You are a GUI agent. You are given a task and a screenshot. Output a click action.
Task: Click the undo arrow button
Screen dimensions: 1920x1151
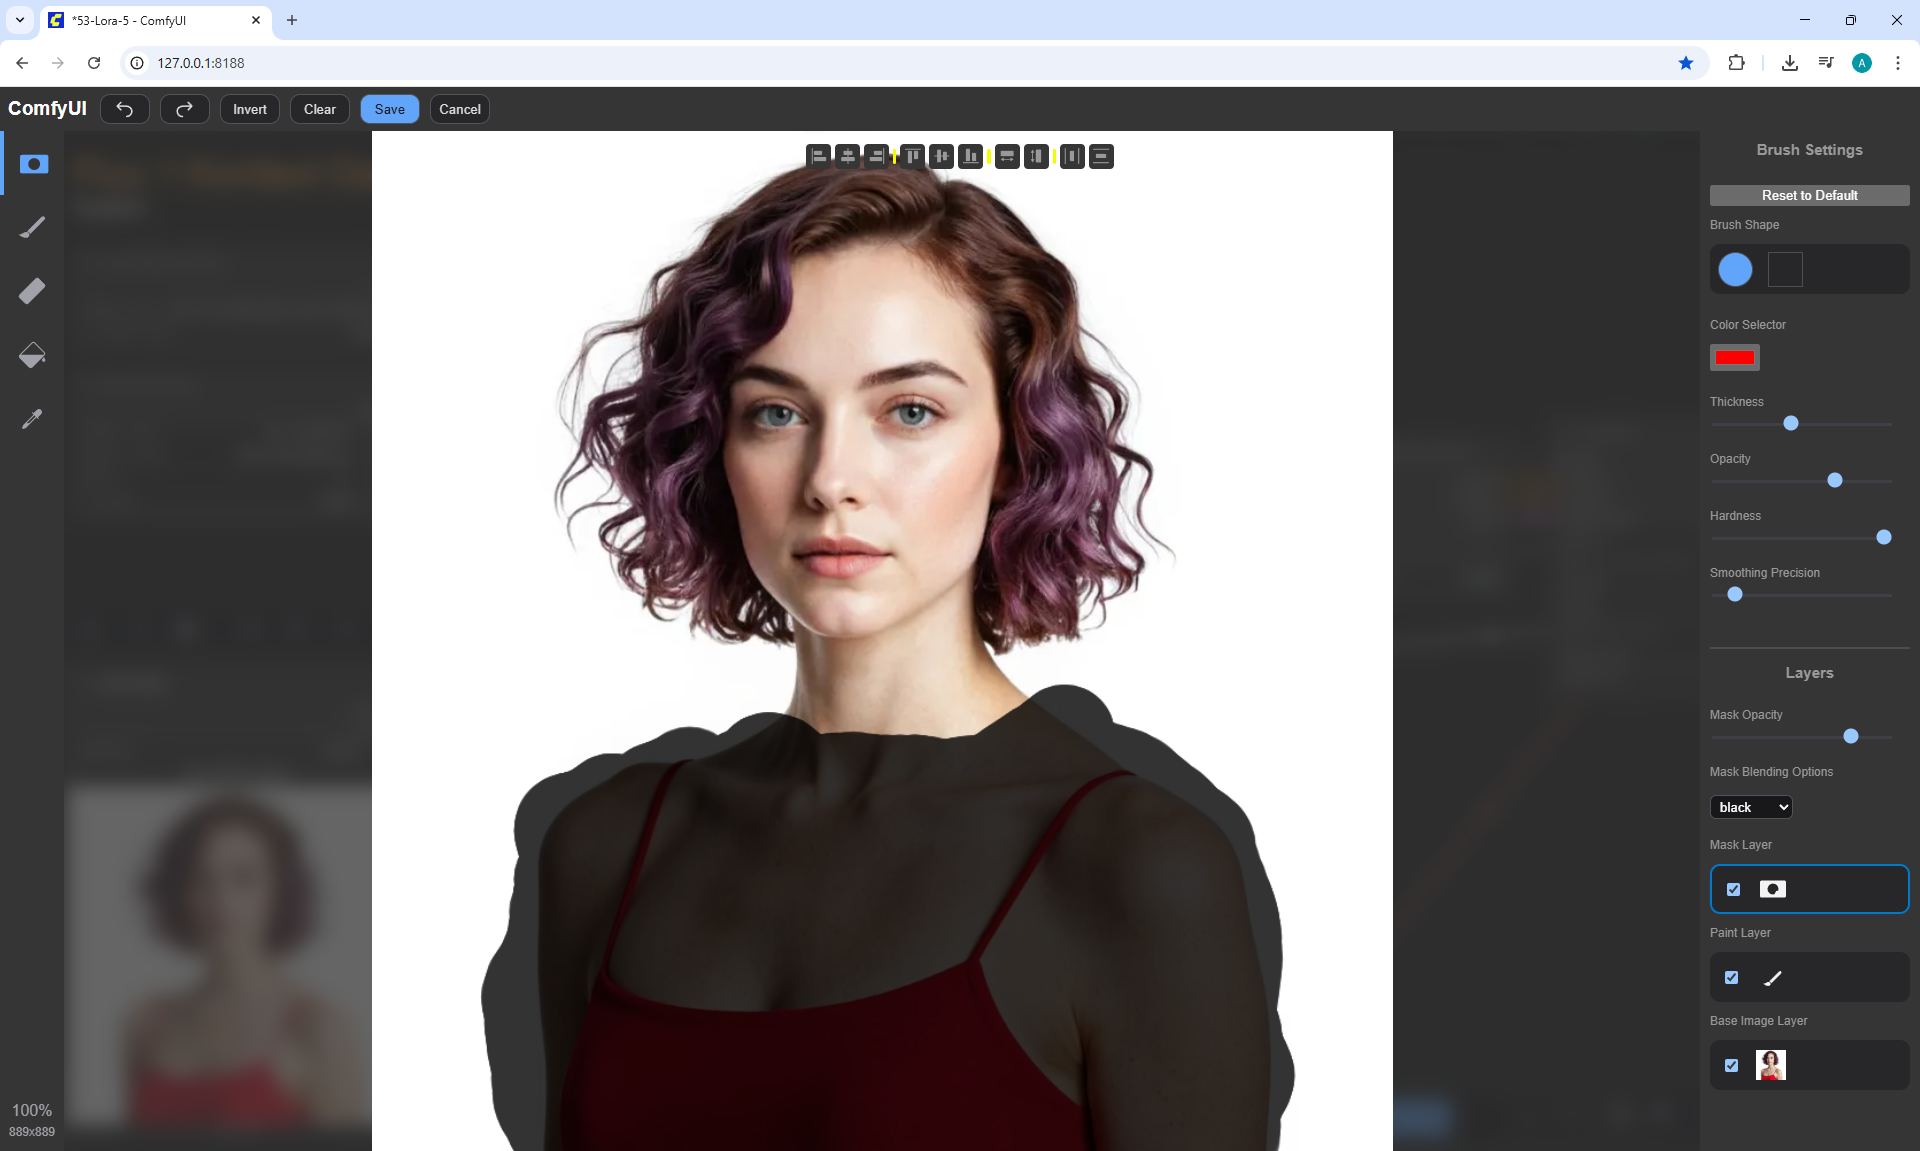[x=125, y=109]
